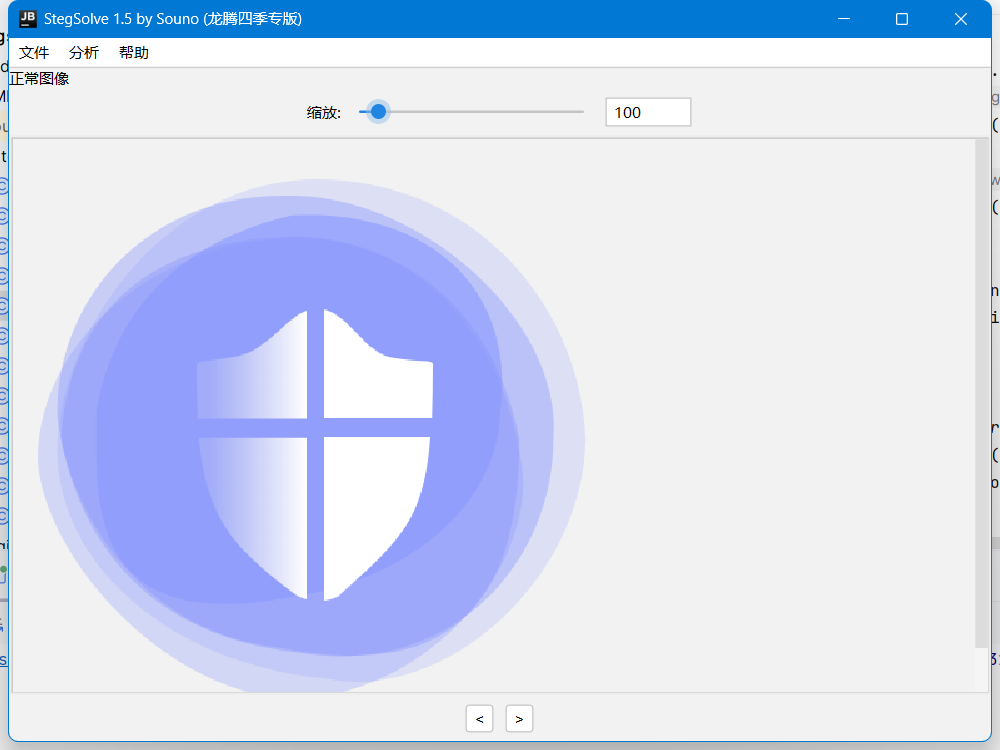The image size is (1000, 750).
Task: Open the 帮助 menu
Action: (134, 53)
